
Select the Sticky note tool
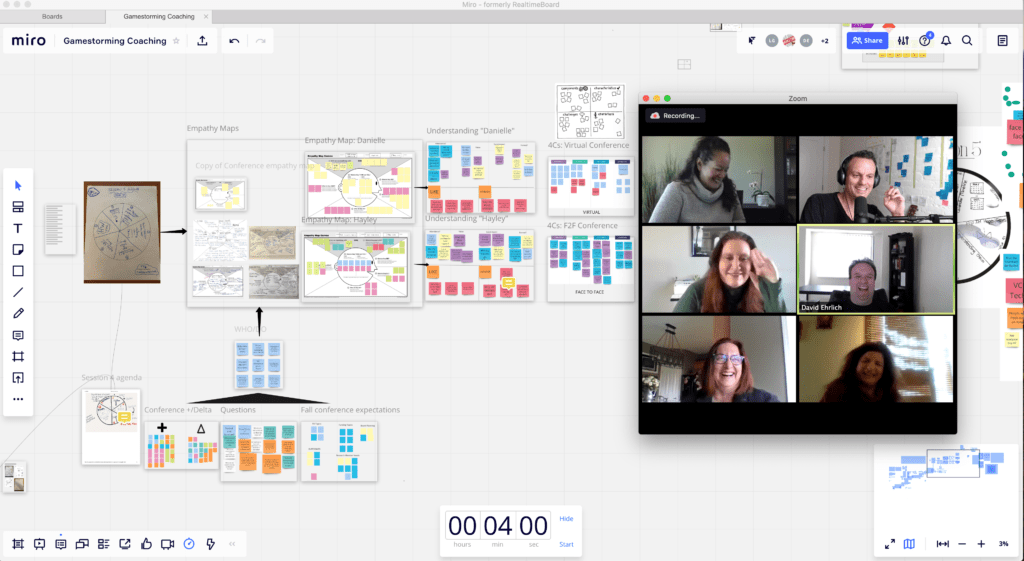[x=18, y=249]
